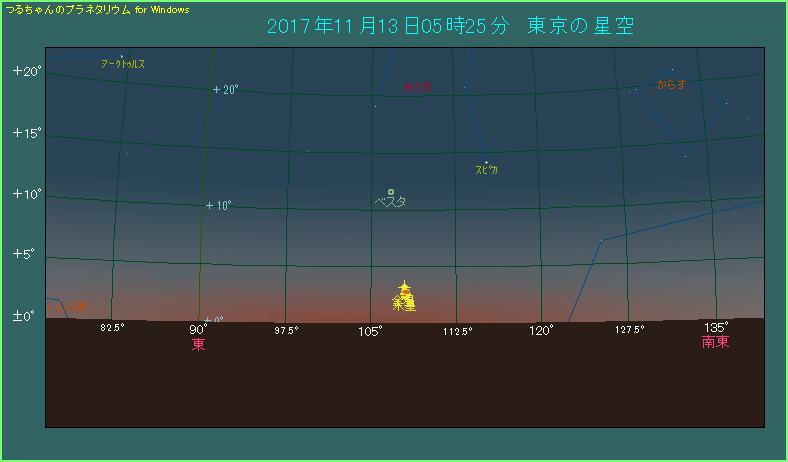
Task: Click the yellow Venus planet symbol near horizon
Action: 404,288
